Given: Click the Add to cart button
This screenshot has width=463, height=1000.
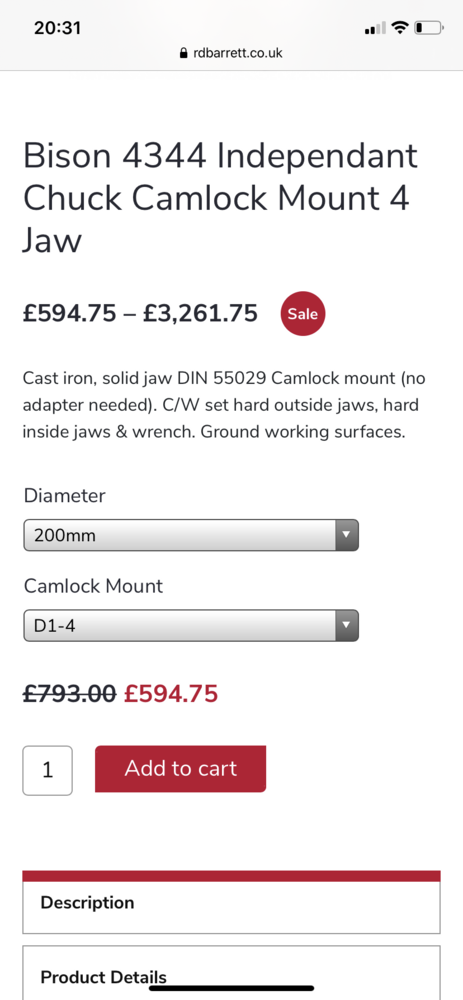Looking at the screenshot, I should (180, 768).
